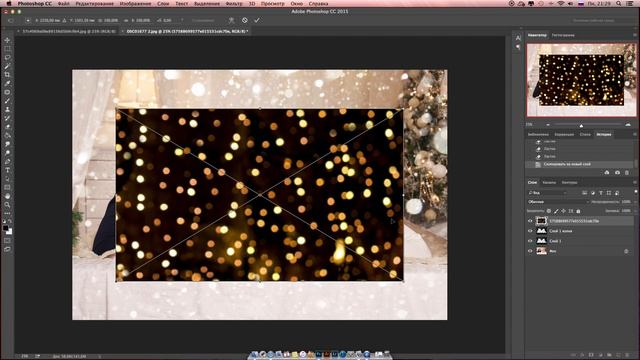
Task: Switch to warp mode in options bar
Action: [231, 20]
